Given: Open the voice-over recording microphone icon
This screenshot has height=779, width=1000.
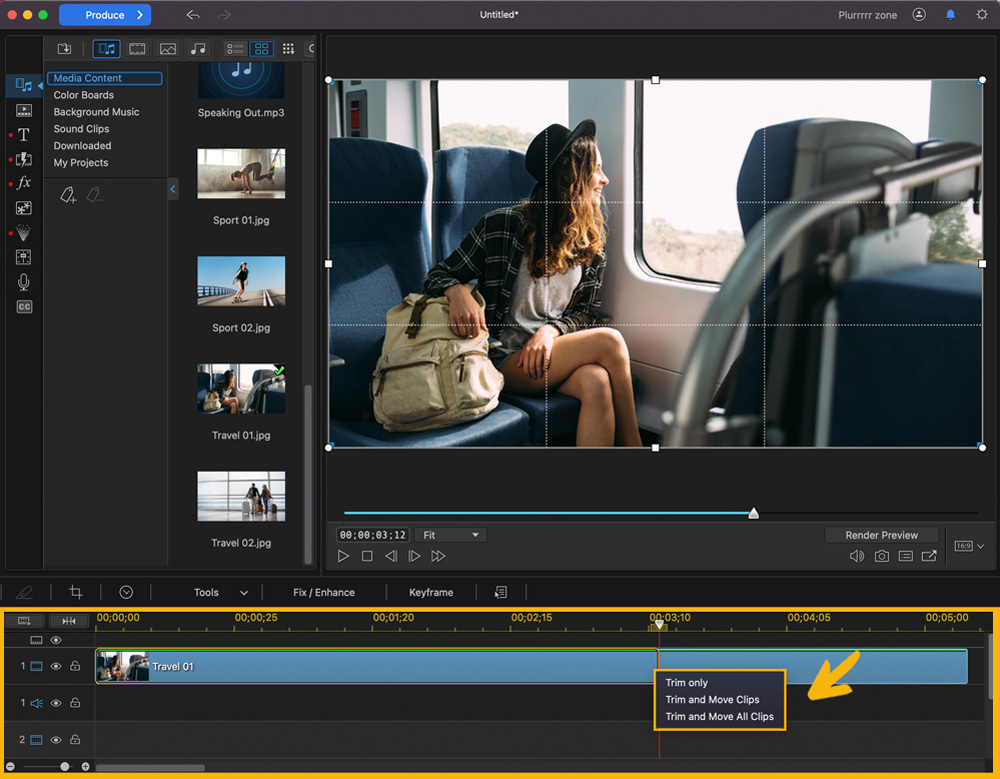Looking at the screenshot, I should 24,282.
